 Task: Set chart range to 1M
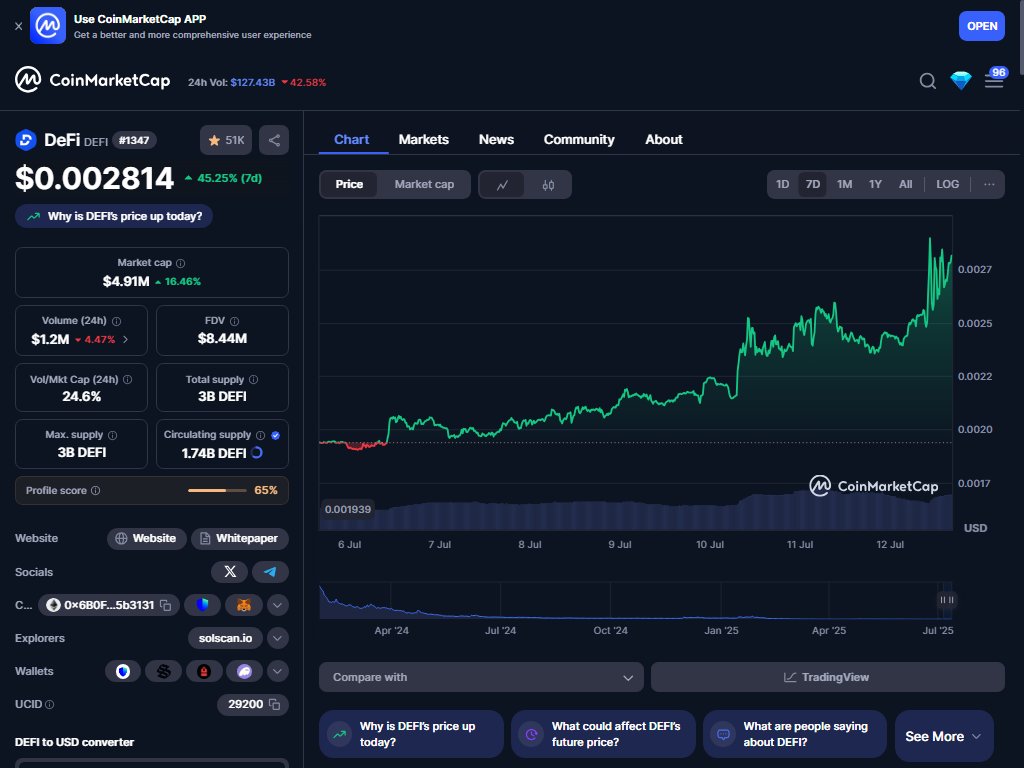[x=844, y=184]
